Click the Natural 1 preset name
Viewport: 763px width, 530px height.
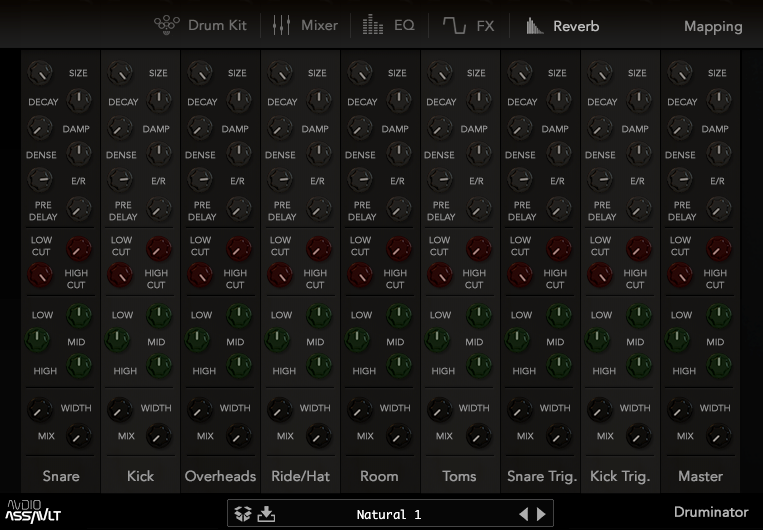click(389, 514)
